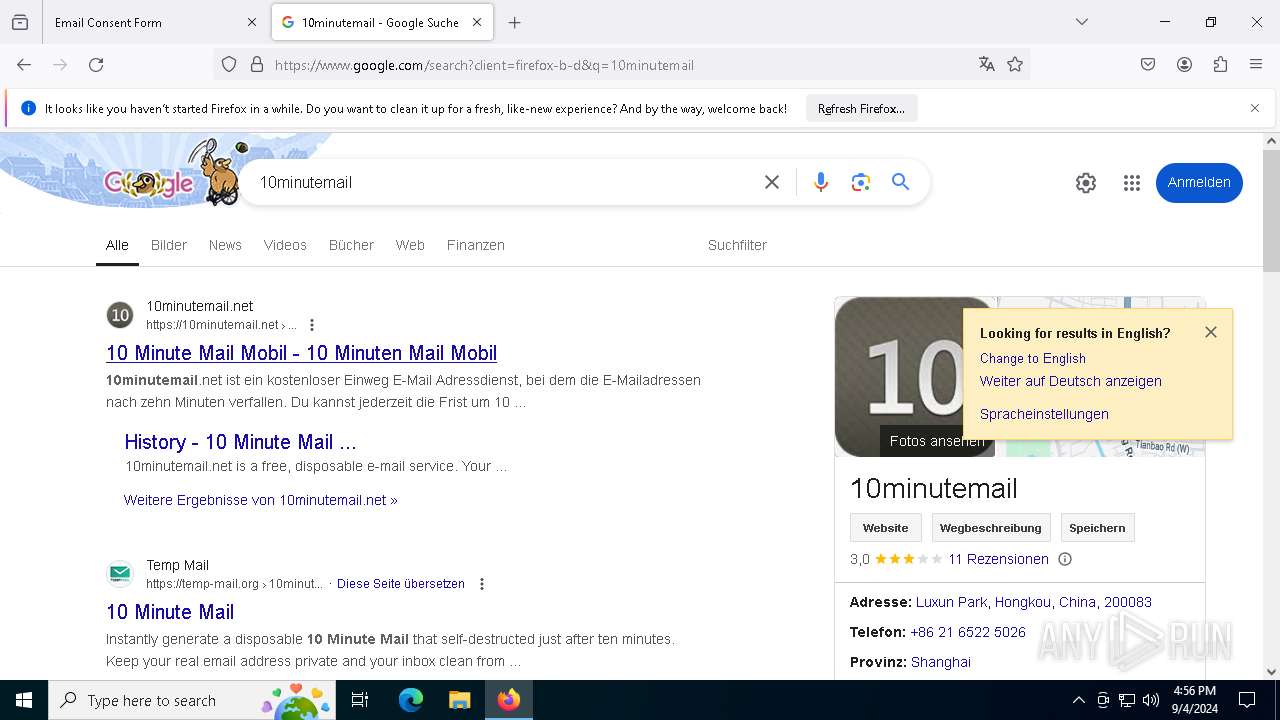Clear the Google search box text
This screenshot has height=720, width=1280.
click(772, 182)
